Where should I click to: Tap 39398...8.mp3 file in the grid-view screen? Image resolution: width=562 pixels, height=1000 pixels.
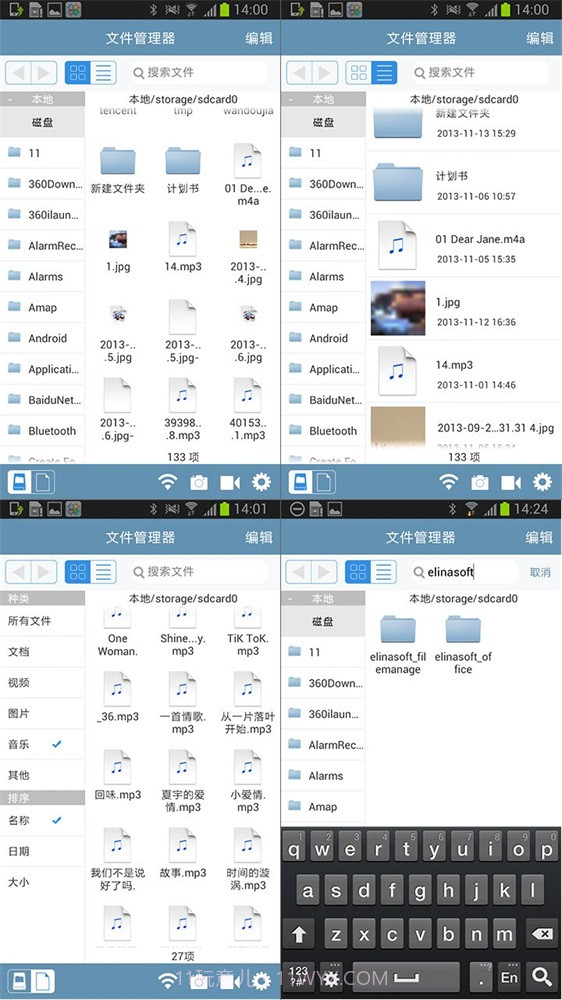(x=182, y=408)
